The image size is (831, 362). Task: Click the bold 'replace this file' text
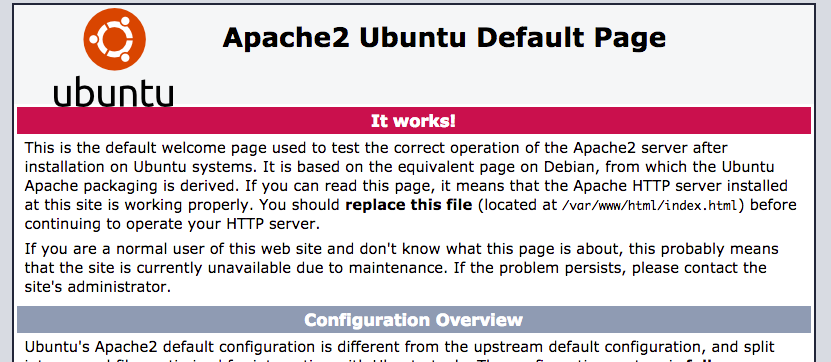click(x=409, y=205)
